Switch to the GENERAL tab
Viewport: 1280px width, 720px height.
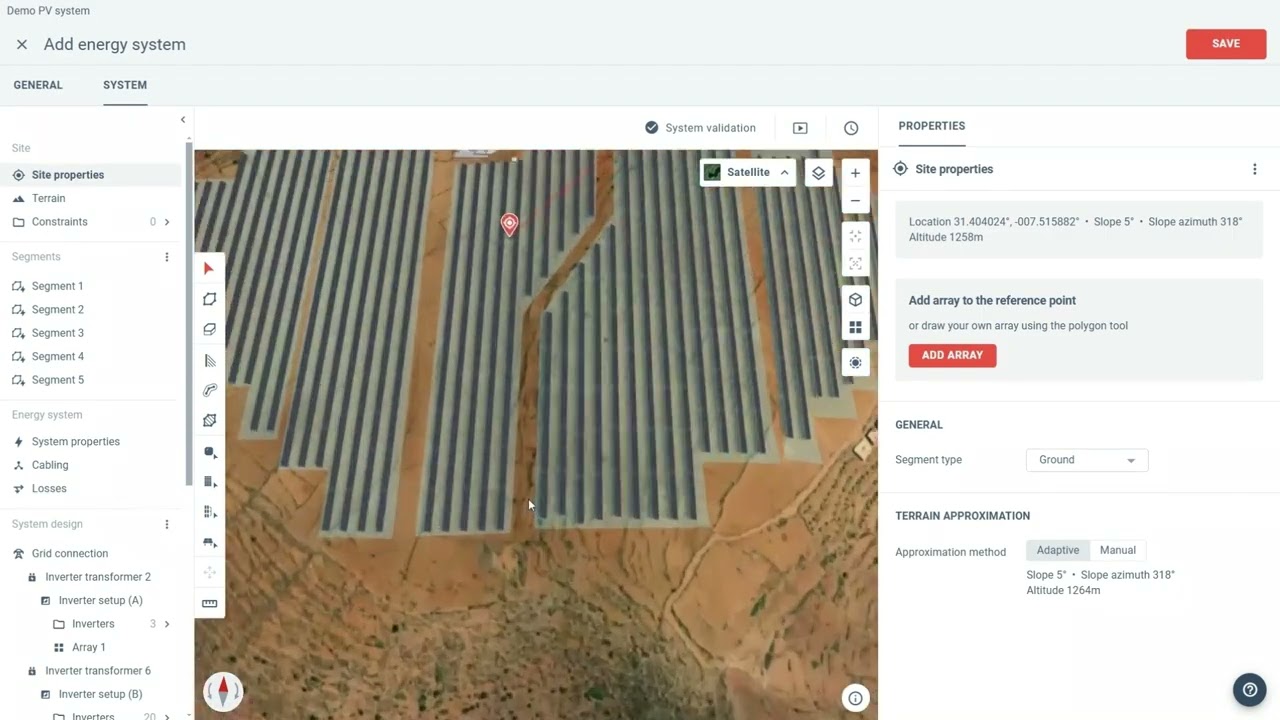38,85
